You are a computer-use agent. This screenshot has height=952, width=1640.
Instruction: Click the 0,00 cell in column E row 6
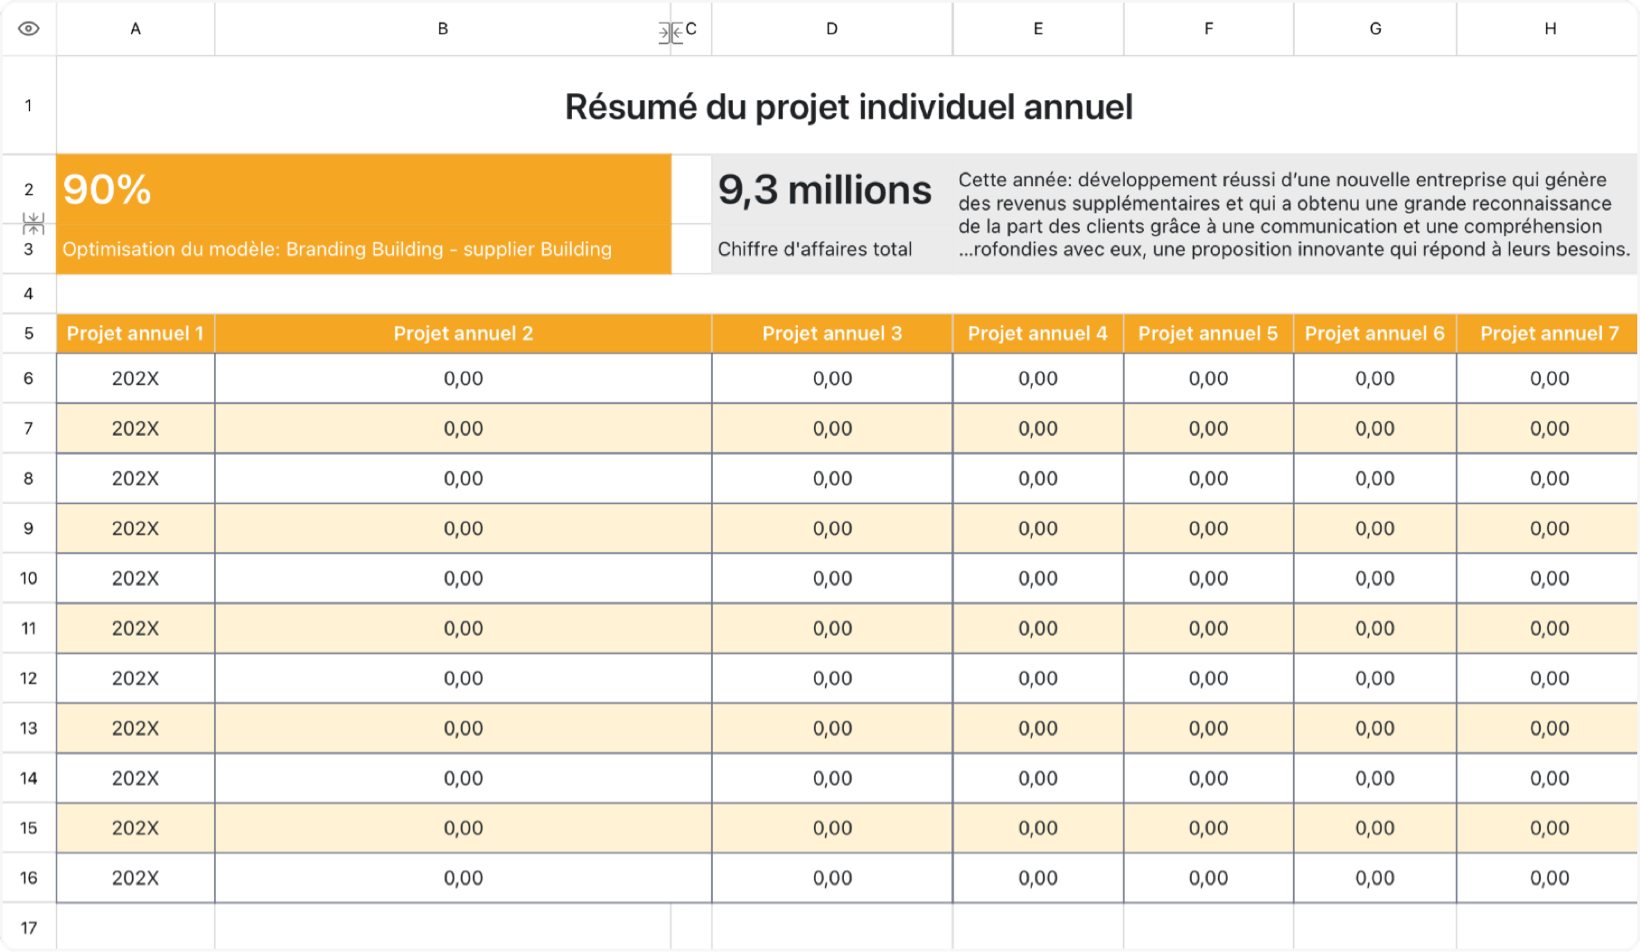point(1038,379)
